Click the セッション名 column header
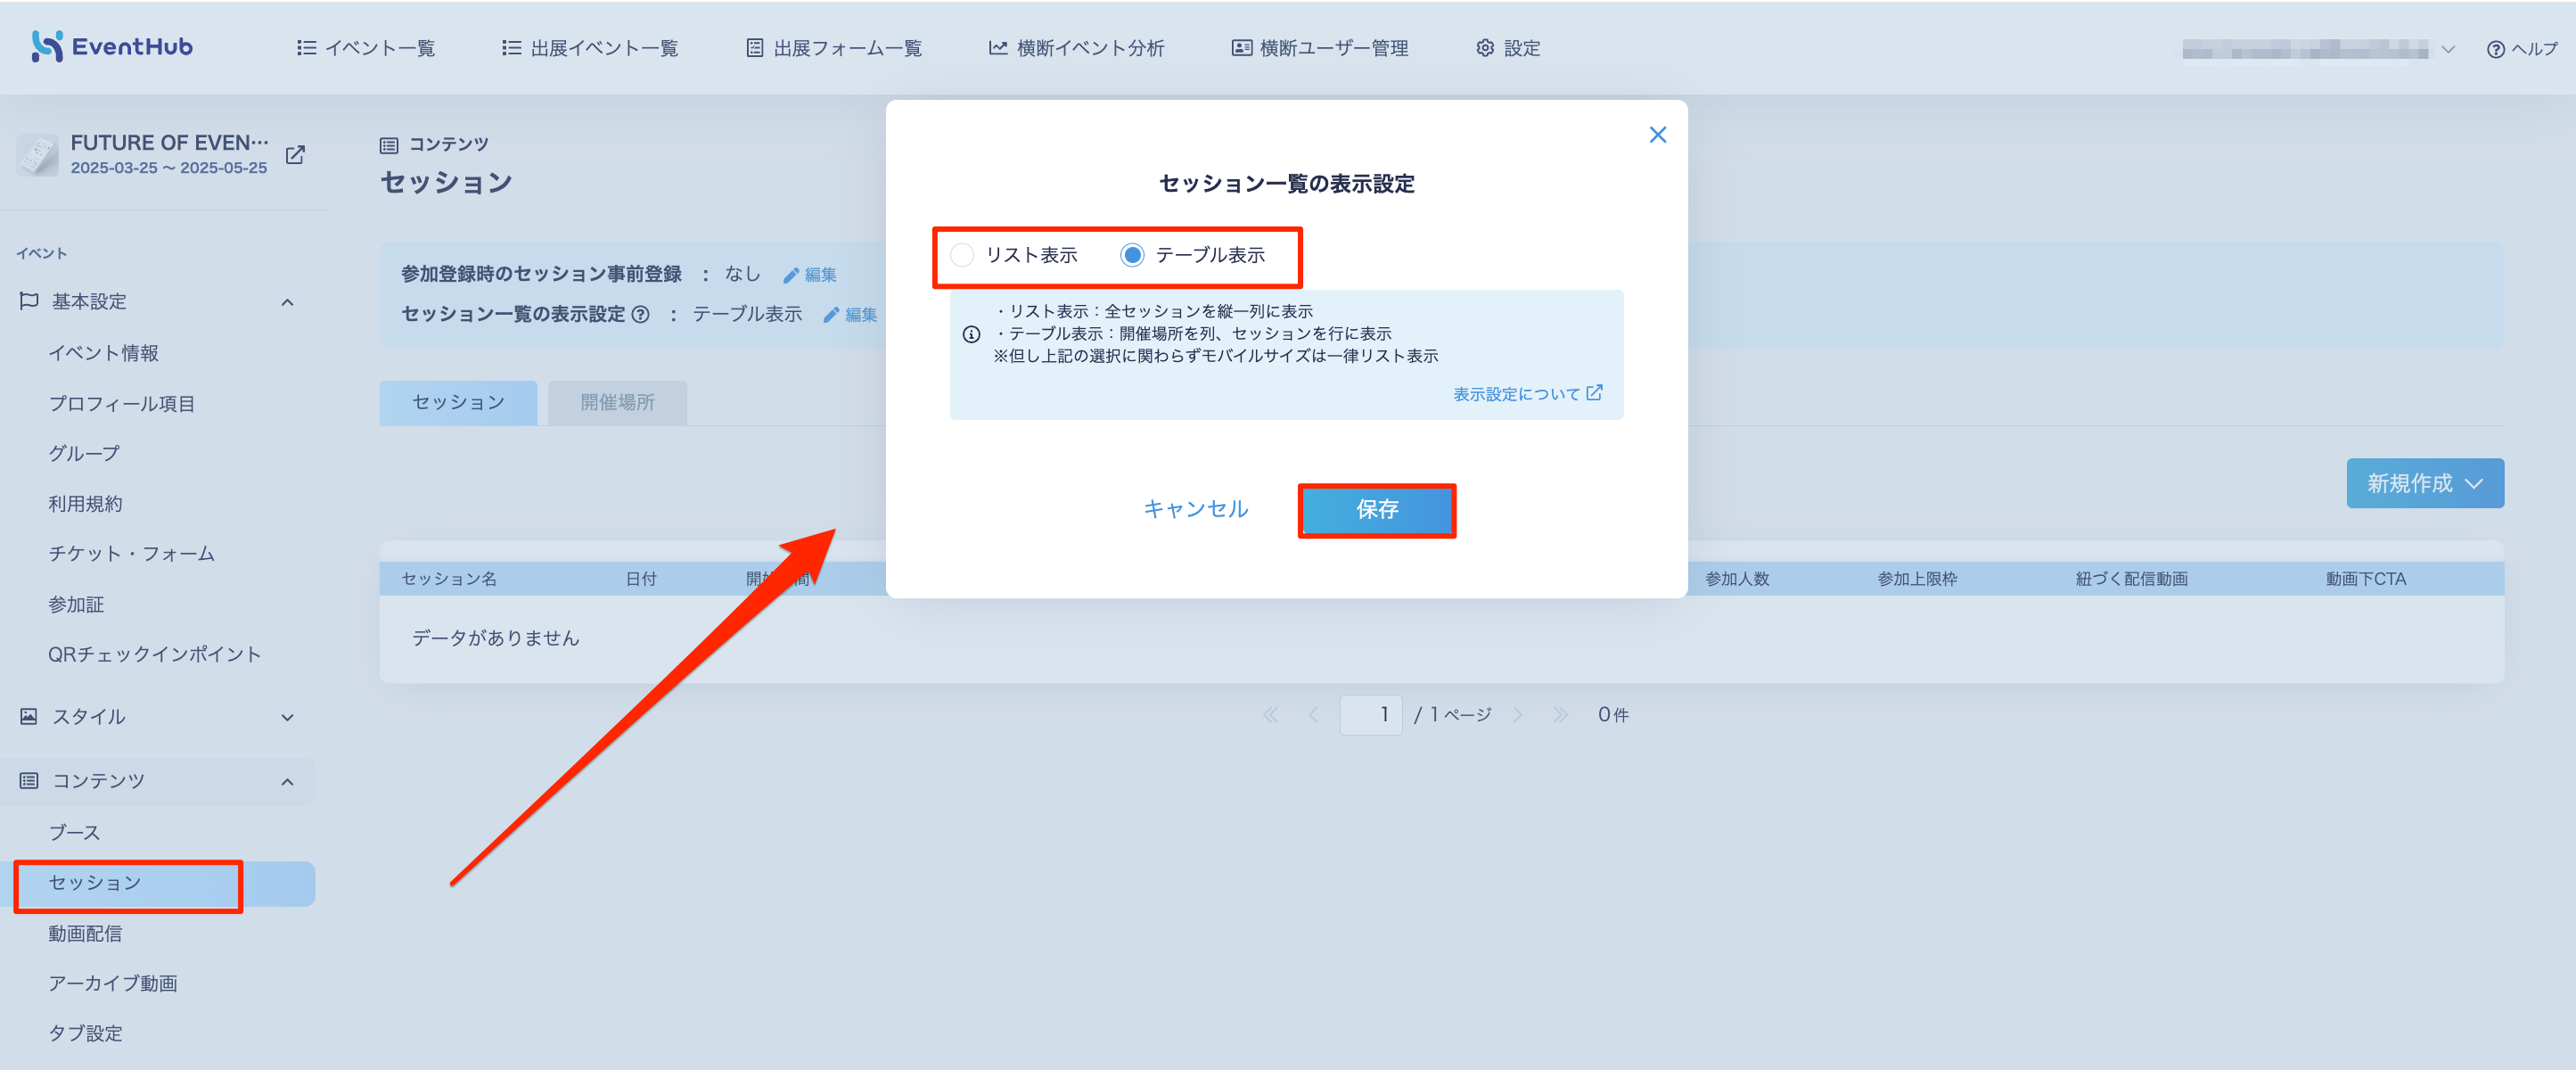This screenshot has height=1070, width=2576. click(x=449, y=579)
